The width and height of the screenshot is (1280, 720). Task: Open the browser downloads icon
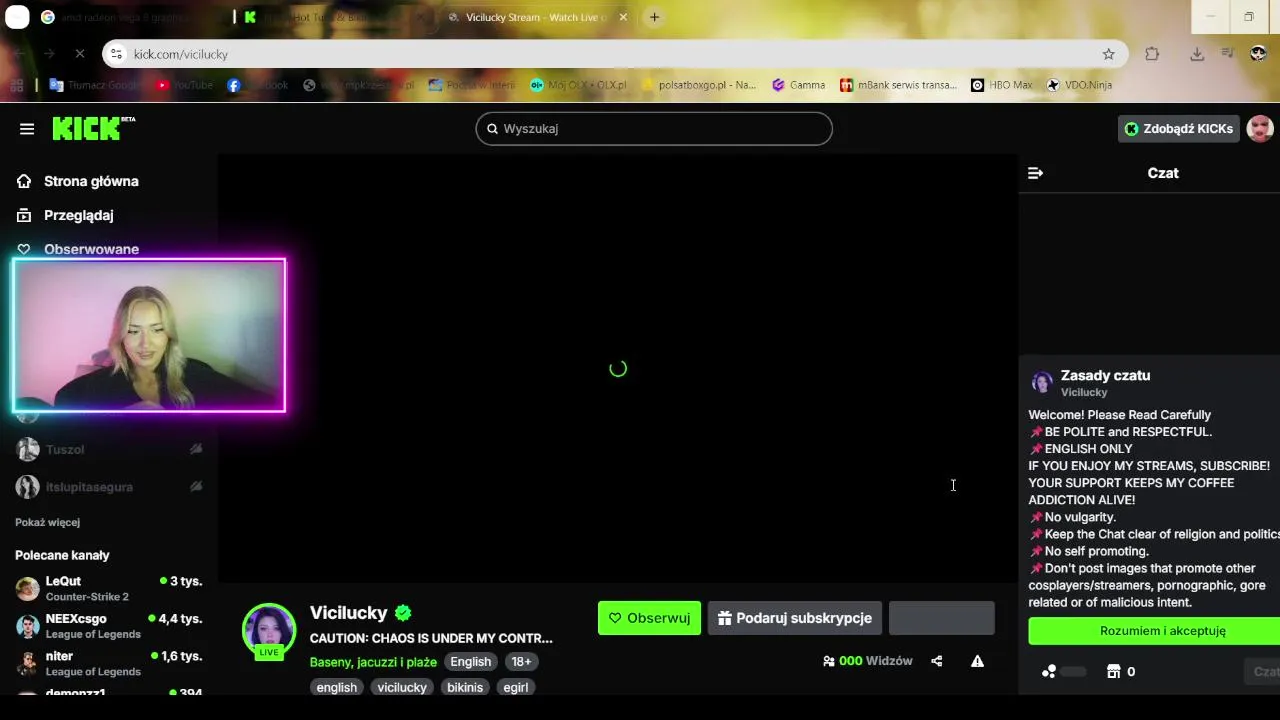[1197, 54]
